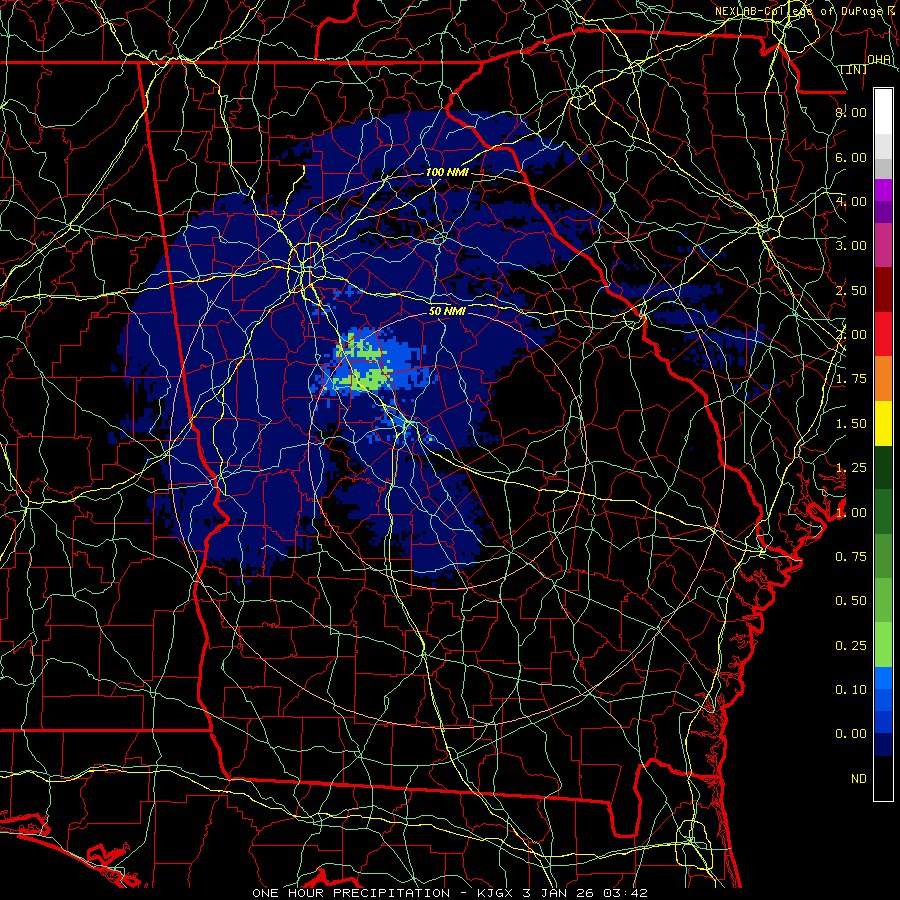
Task: Click the 2.50 legend value
Action: tap(851, 290)
